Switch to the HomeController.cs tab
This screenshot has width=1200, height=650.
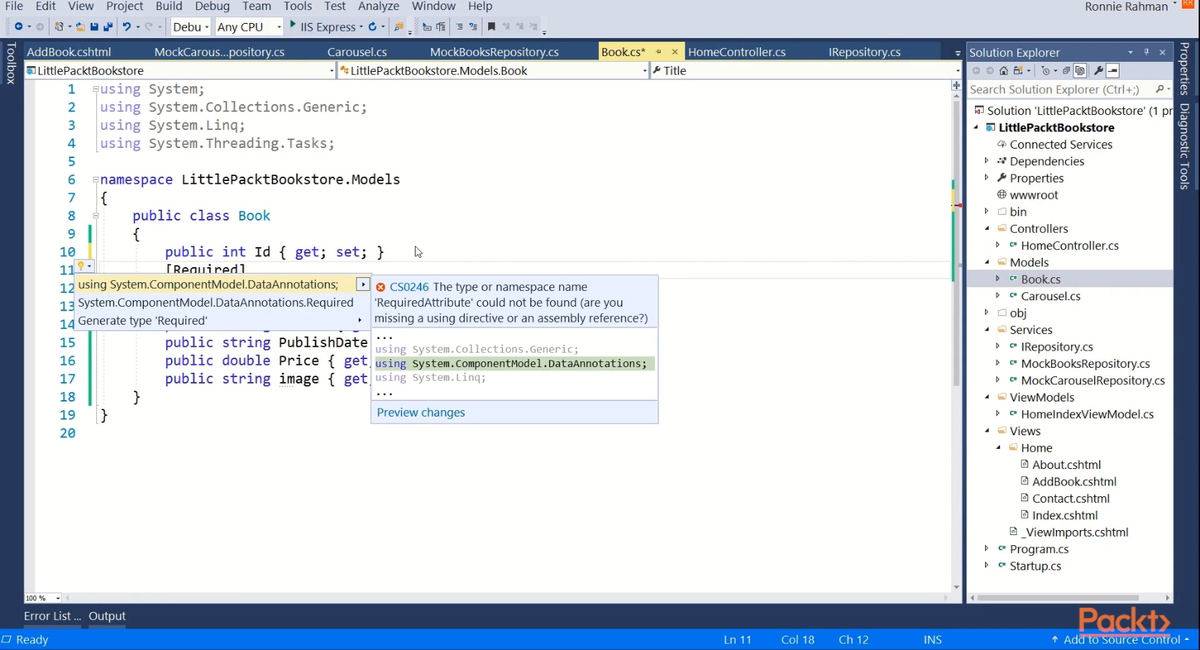coord(737,52)
